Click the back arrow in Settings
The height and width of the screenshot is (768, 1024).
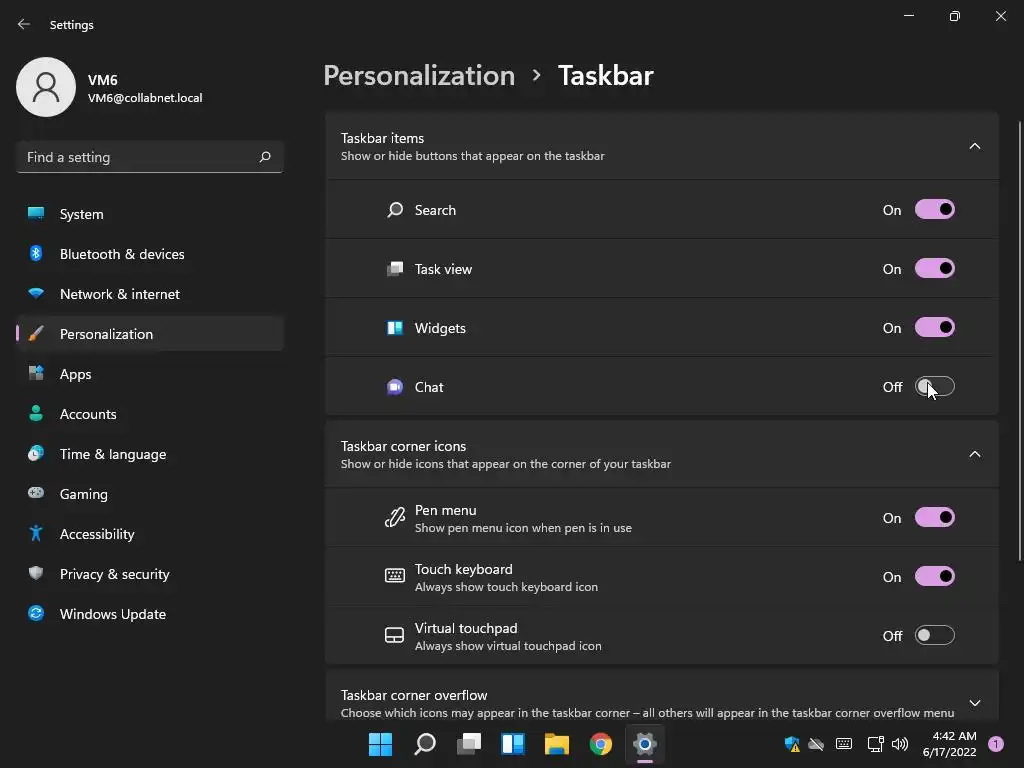24,24
